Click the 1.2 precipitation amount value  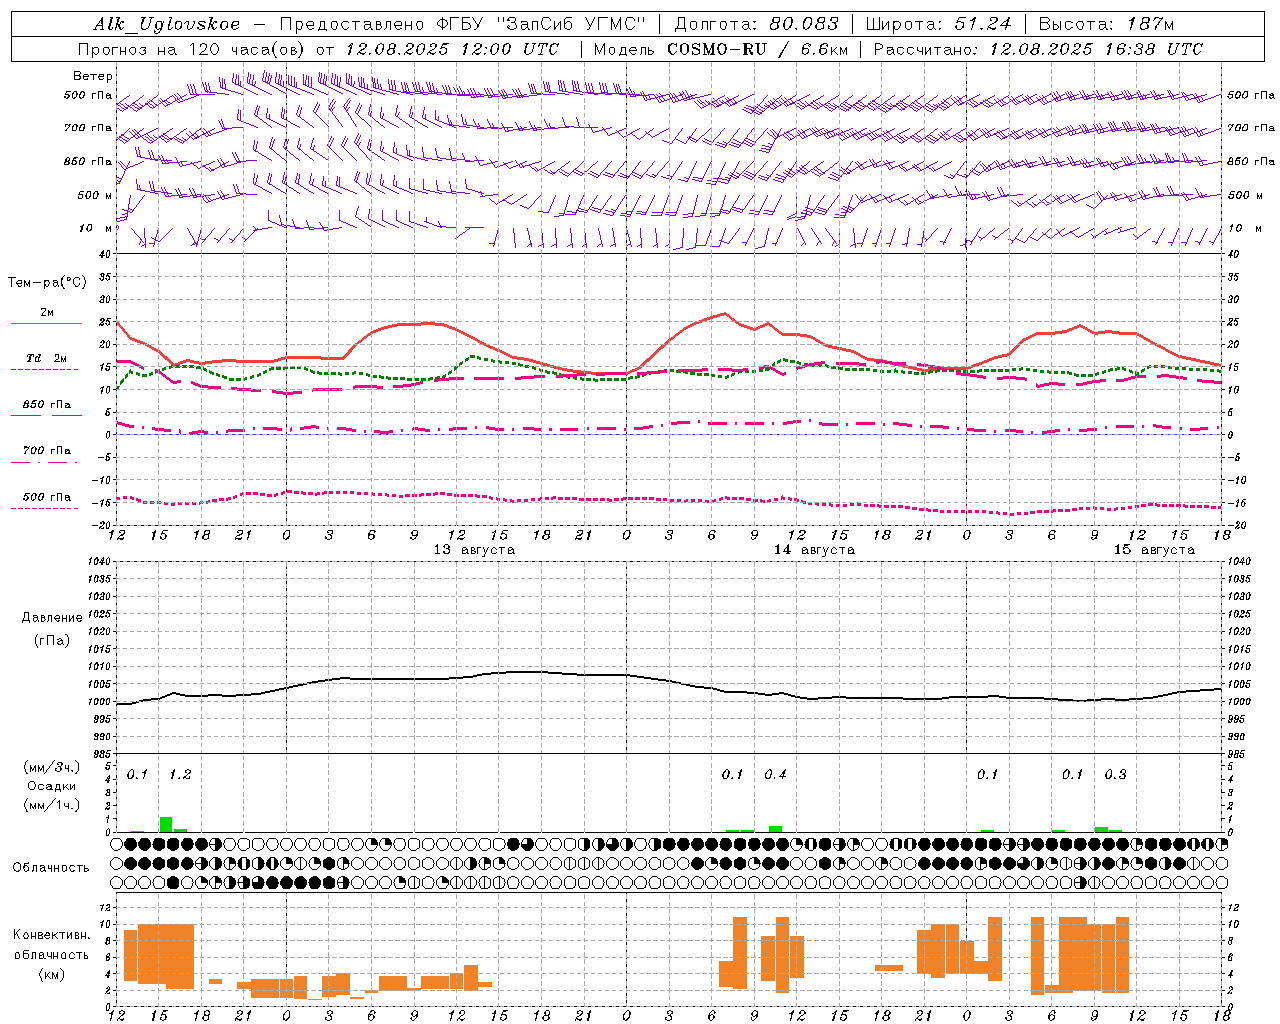coord(180,775)
